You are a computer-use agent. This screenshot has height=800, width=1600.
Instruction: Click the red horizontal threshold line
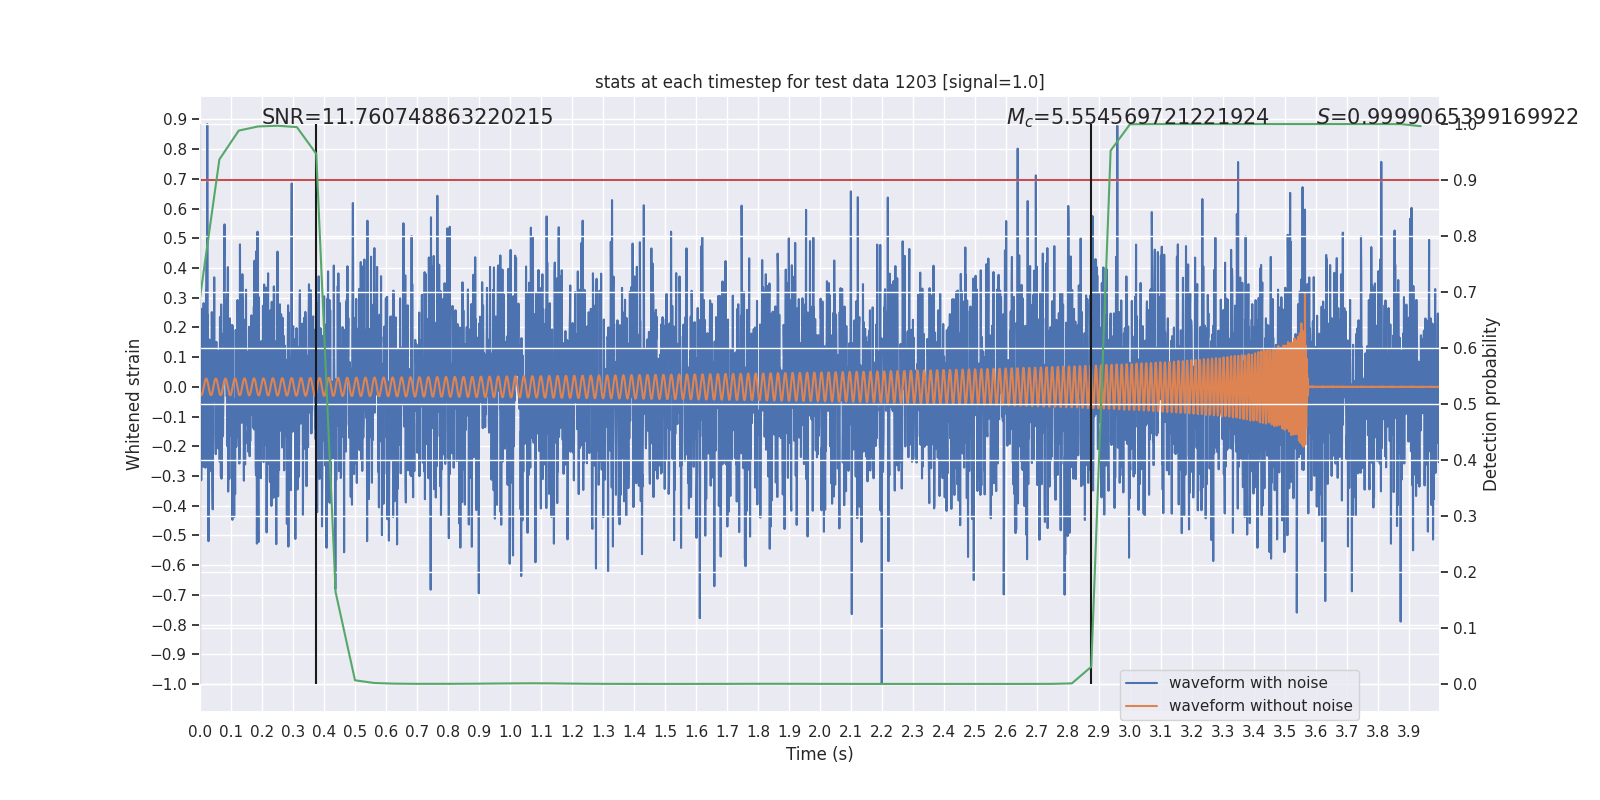[819, 180]
